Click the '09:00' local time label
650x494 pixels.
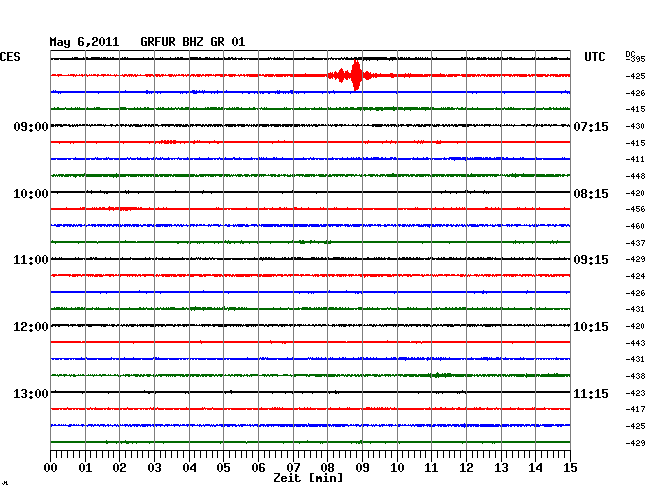[x=31, y=126]
